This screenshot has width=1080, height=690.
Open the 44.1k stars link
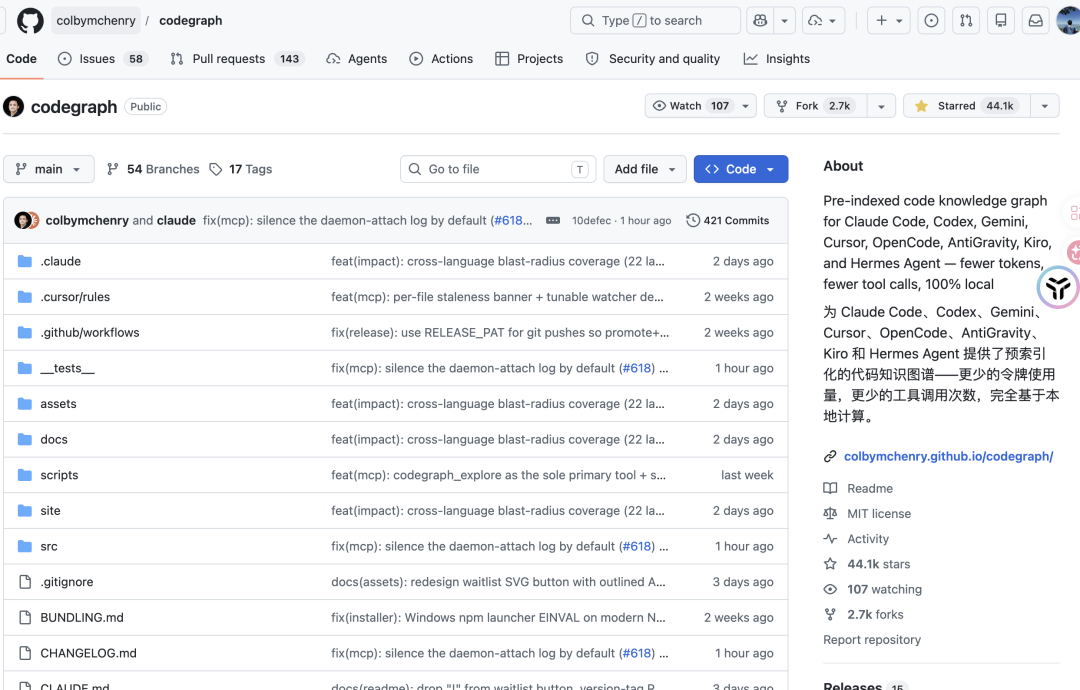[867, 565]
